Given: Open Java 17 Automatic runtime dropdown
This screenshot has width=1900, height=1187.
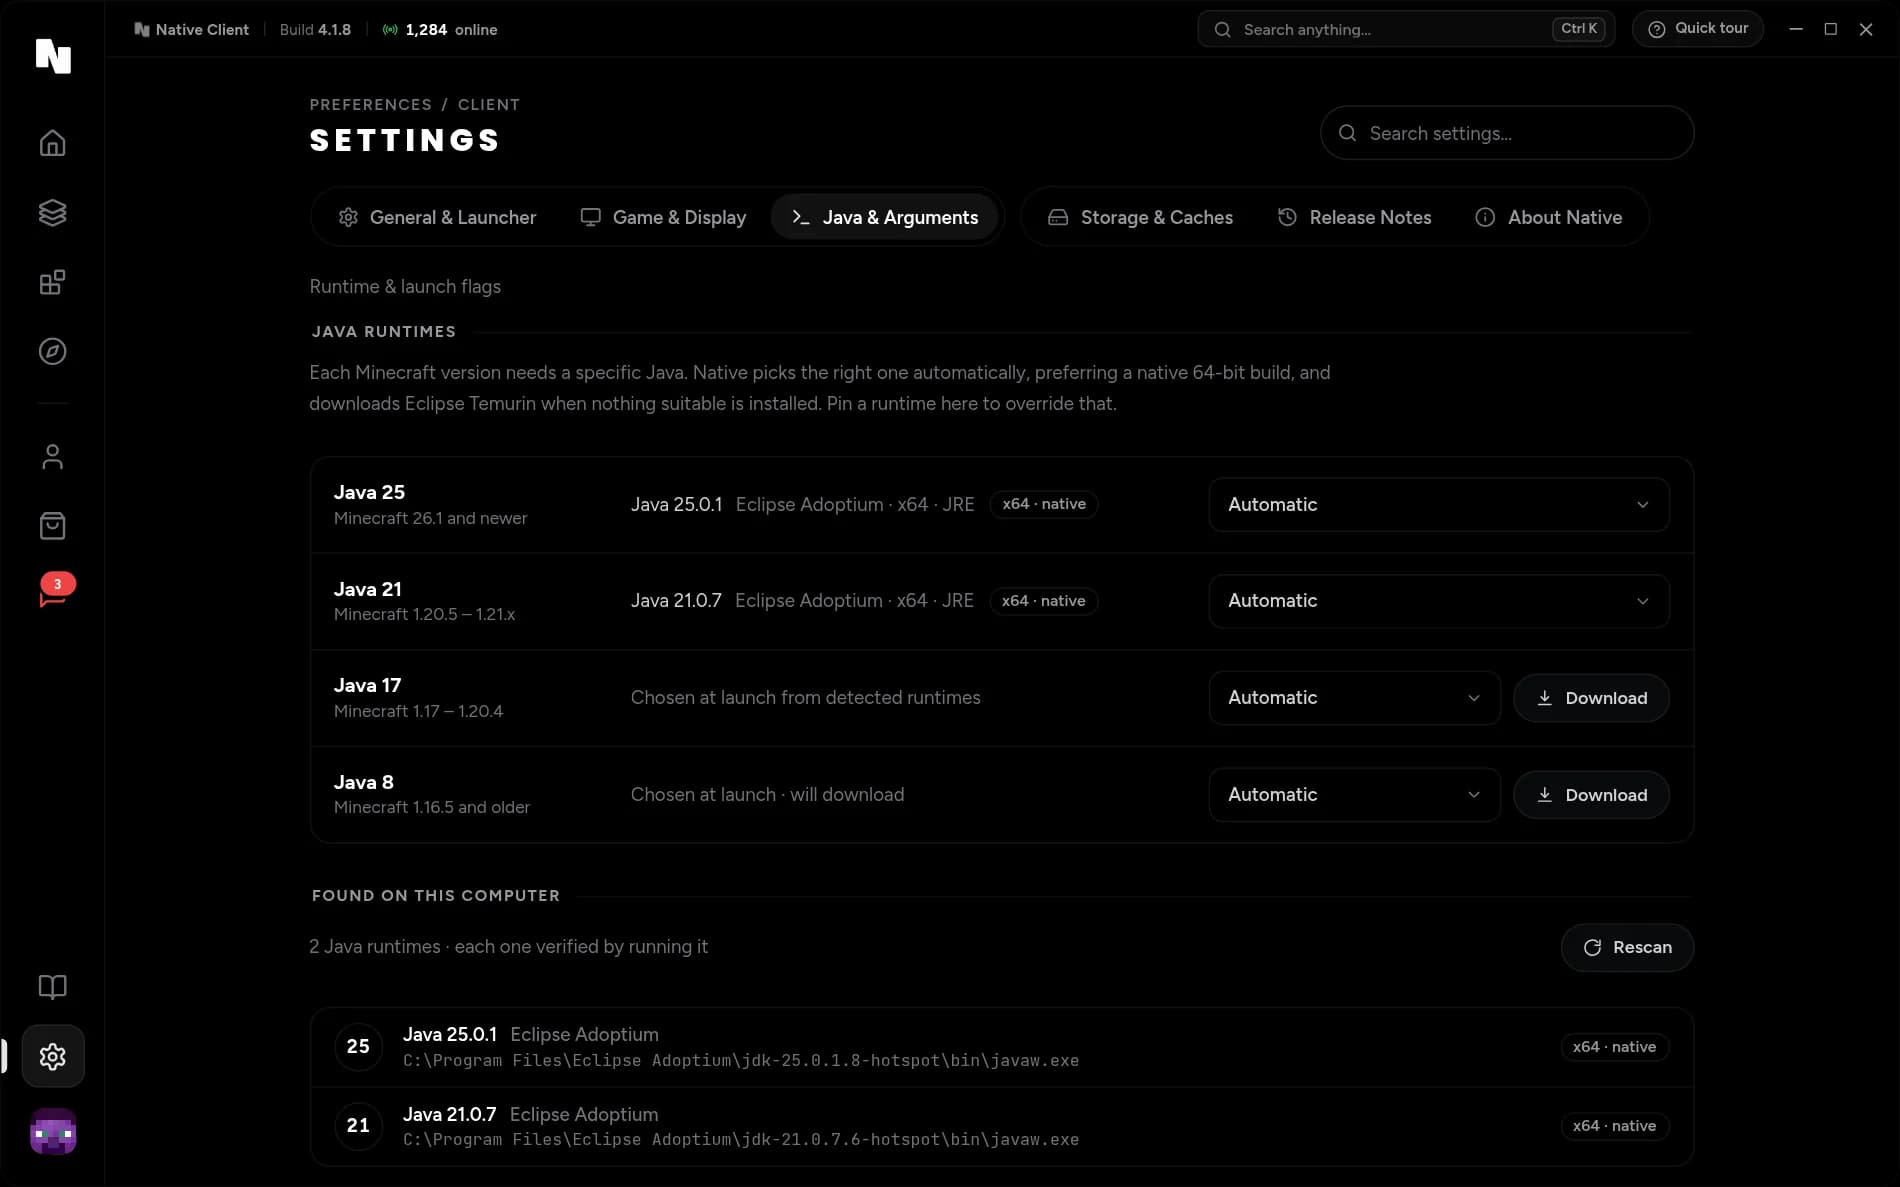Looking at the screenshot, I should (1354, 698).
